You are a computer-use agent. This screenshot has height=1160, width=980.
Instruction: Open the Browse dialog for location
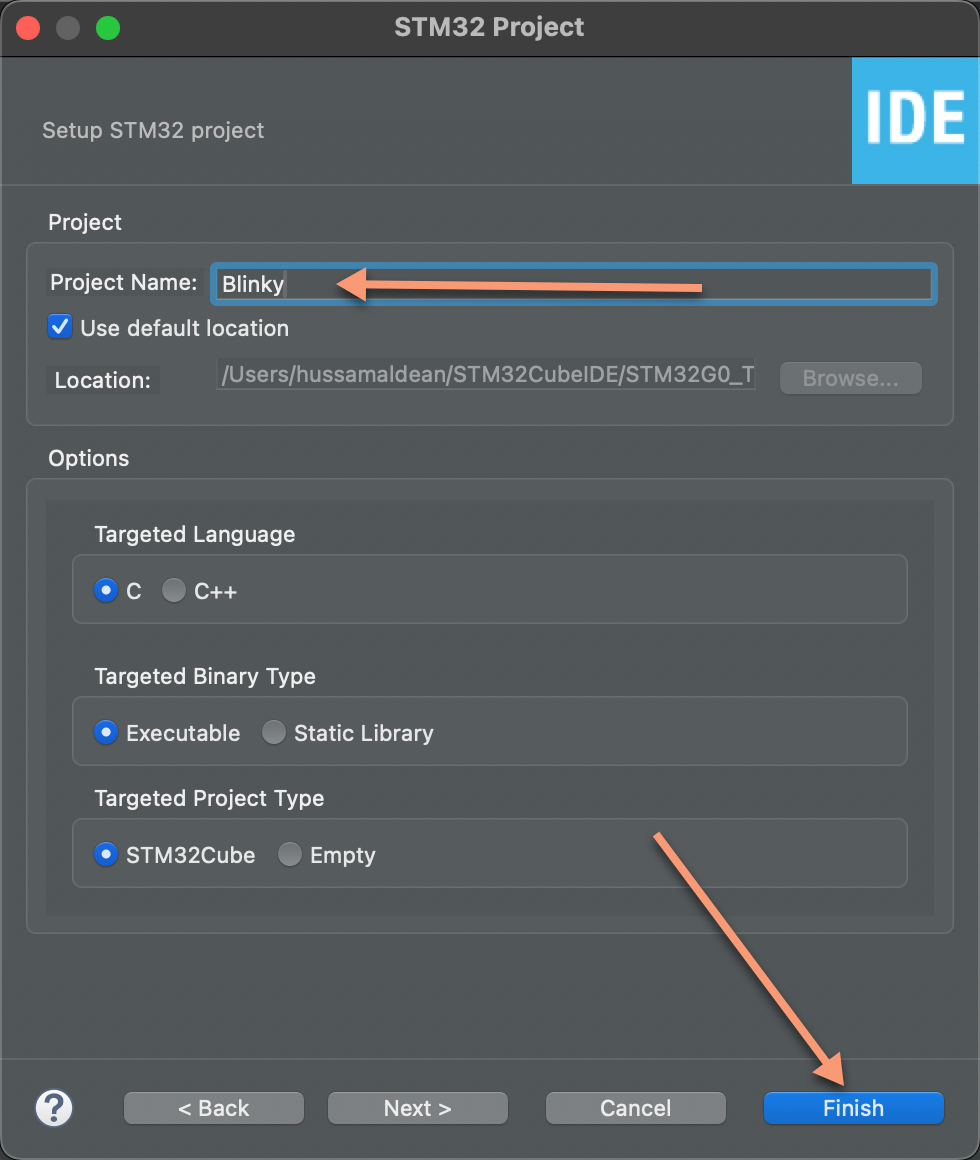click(x=850, y=378)
